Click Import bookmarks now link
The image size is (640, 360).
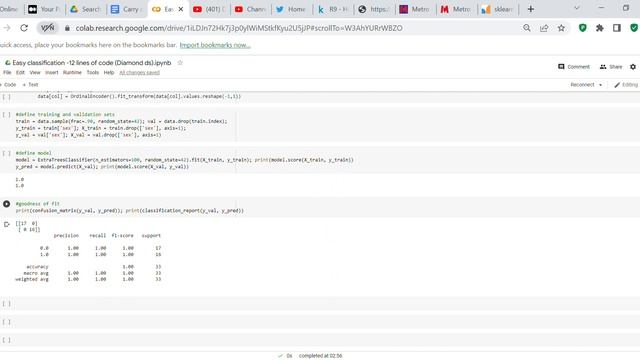click(215, 45)
